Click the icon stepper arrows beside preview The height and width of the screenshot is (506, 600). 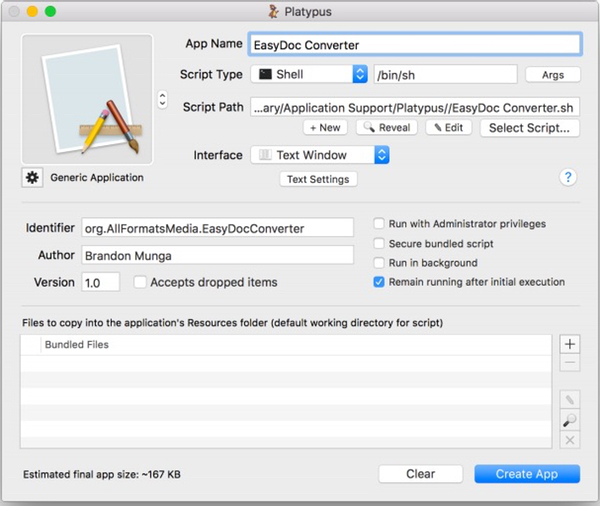[x=162, y=100]
